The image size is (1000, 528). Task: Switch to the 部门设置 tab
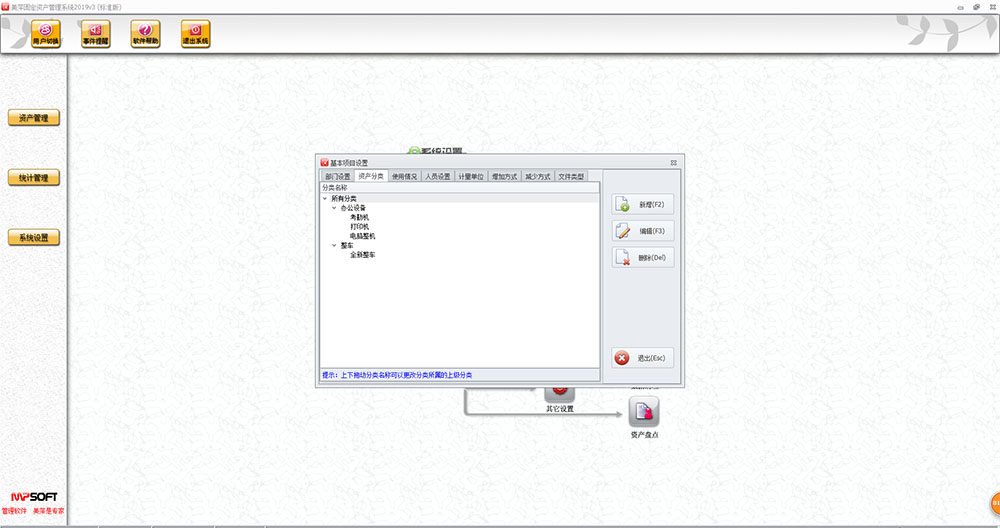[x=337, y=176]
